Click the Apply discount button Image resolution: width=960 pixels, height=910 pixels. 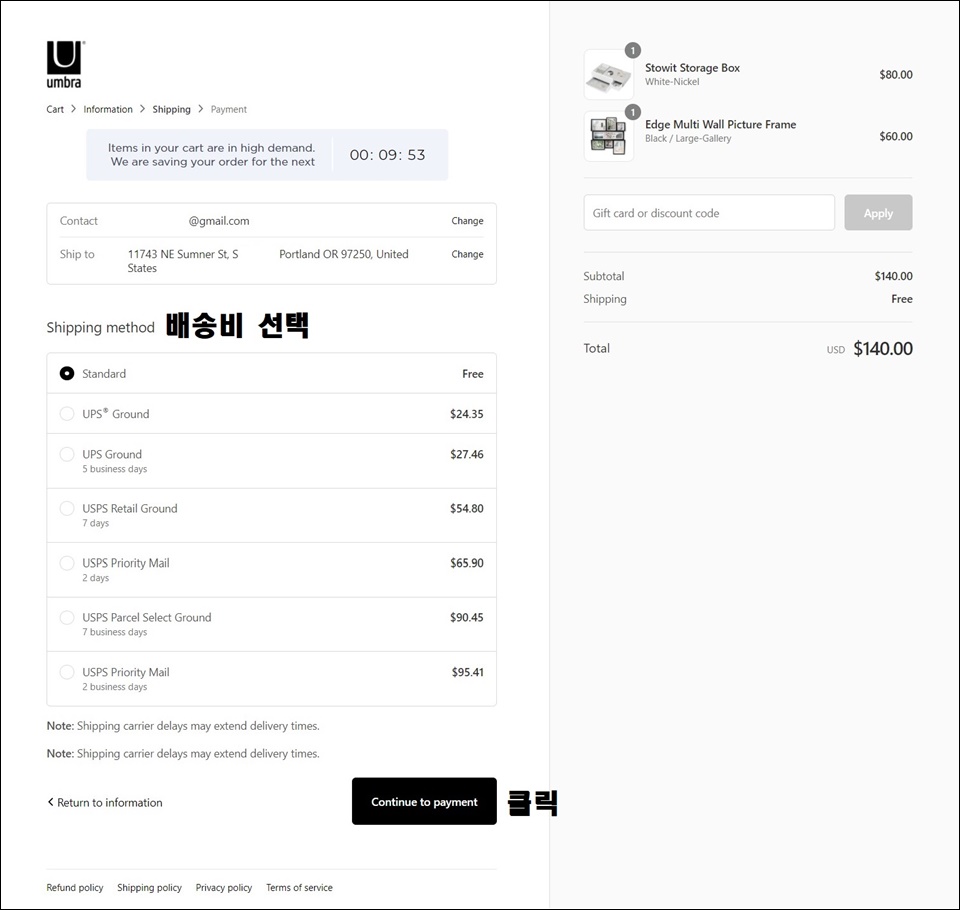(x=878, y=212)
